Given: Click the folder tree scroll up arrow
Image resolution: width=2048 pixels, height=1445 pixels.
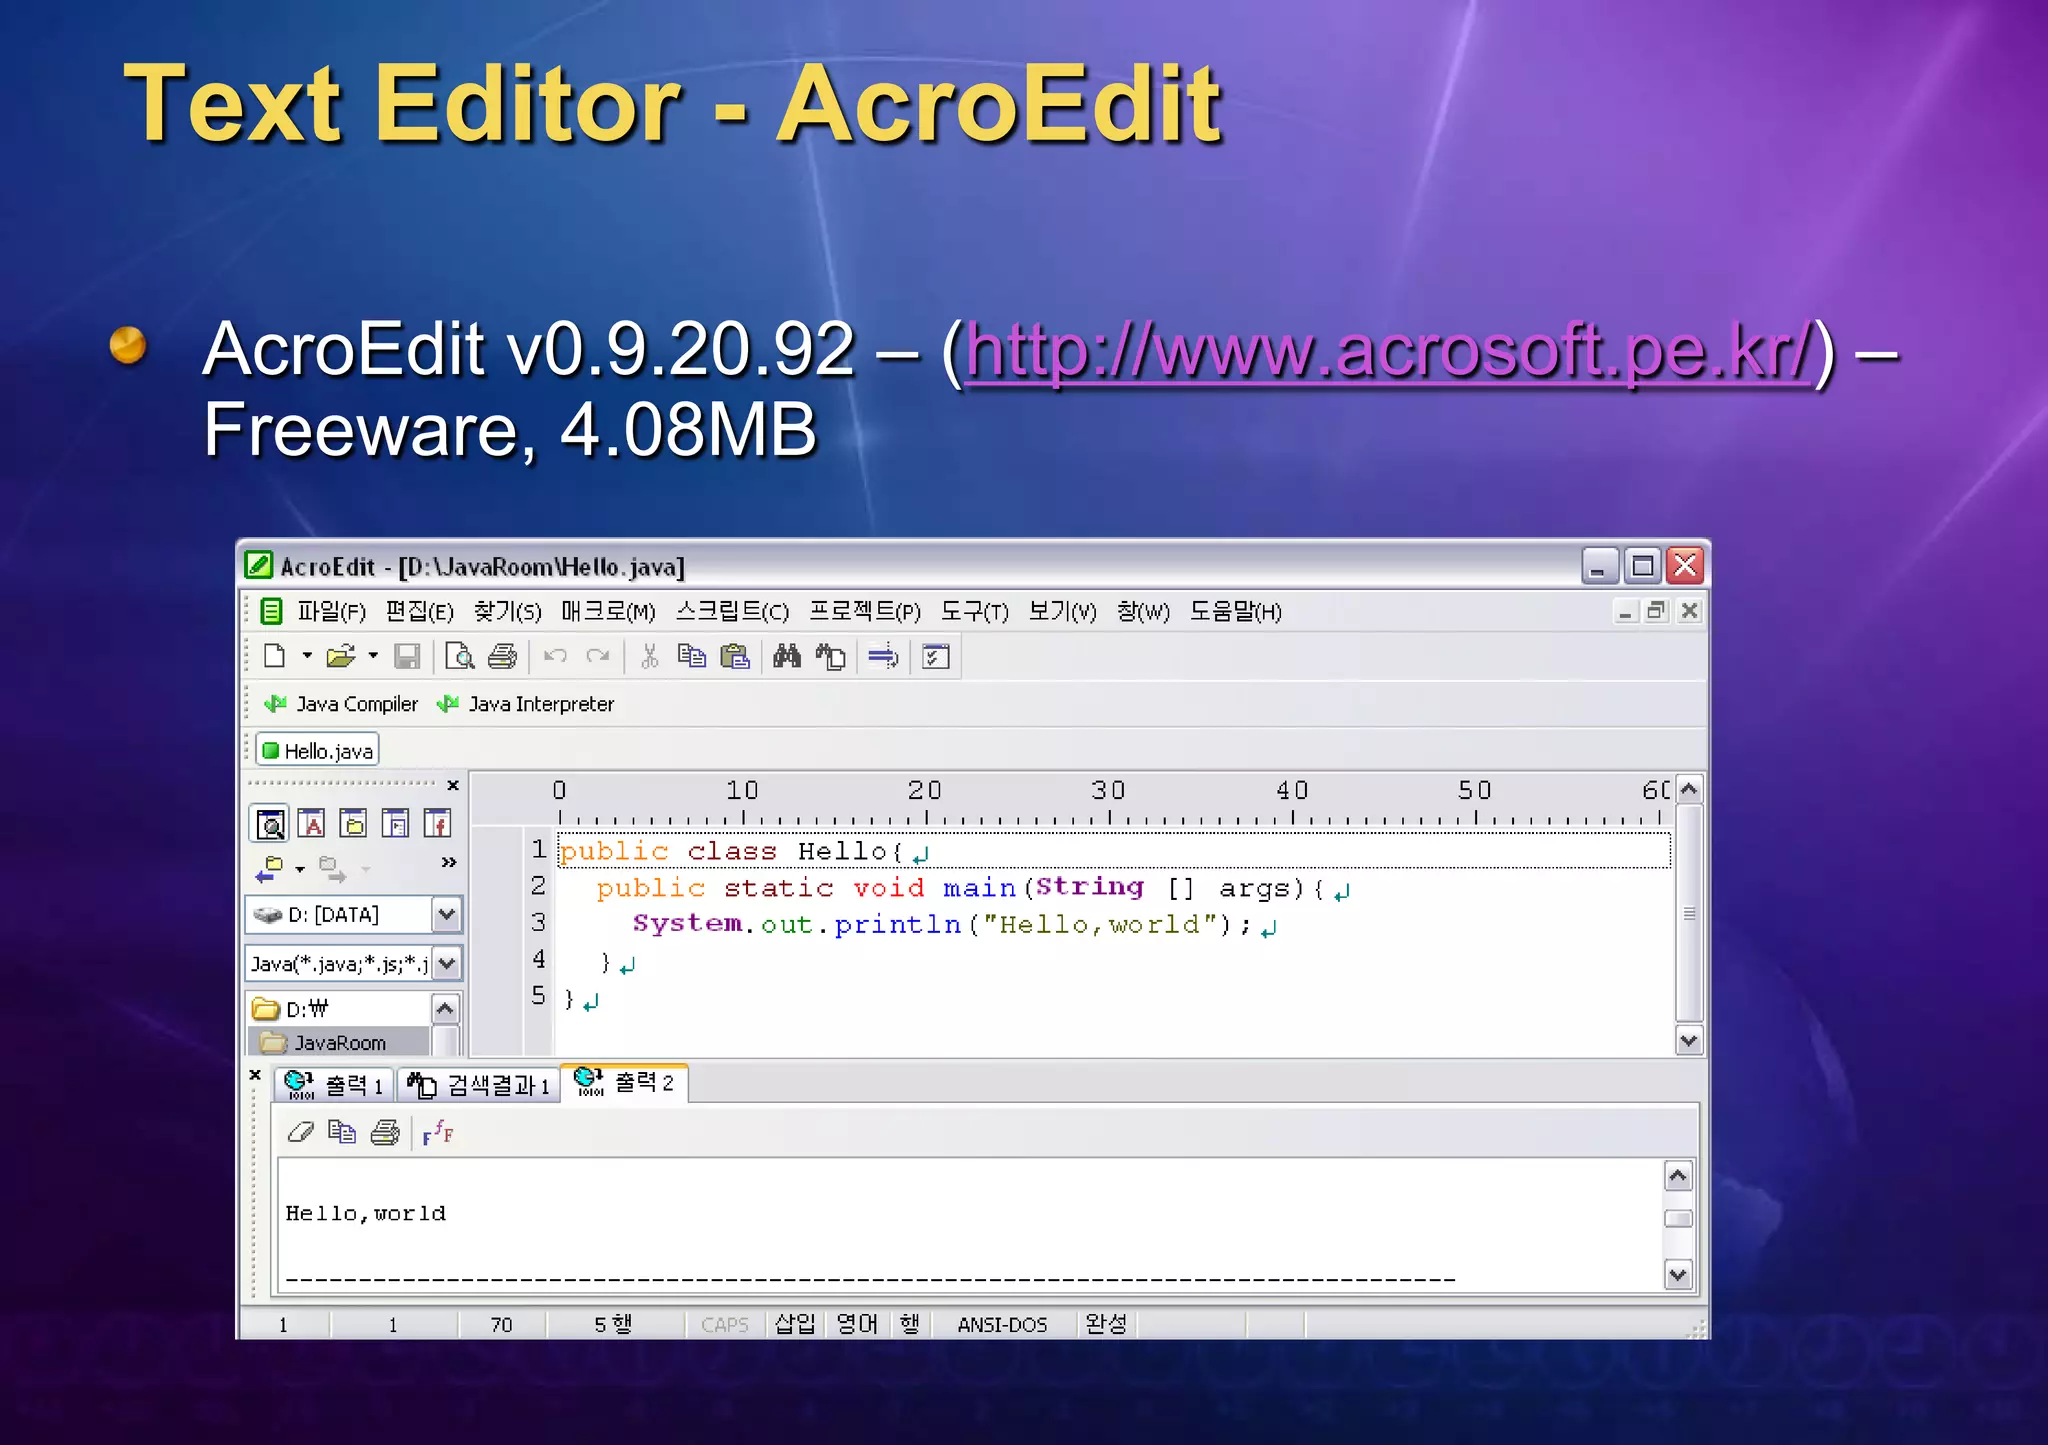Looking at the screenshot, I should pyautogui.click(x=445, y=1007).
